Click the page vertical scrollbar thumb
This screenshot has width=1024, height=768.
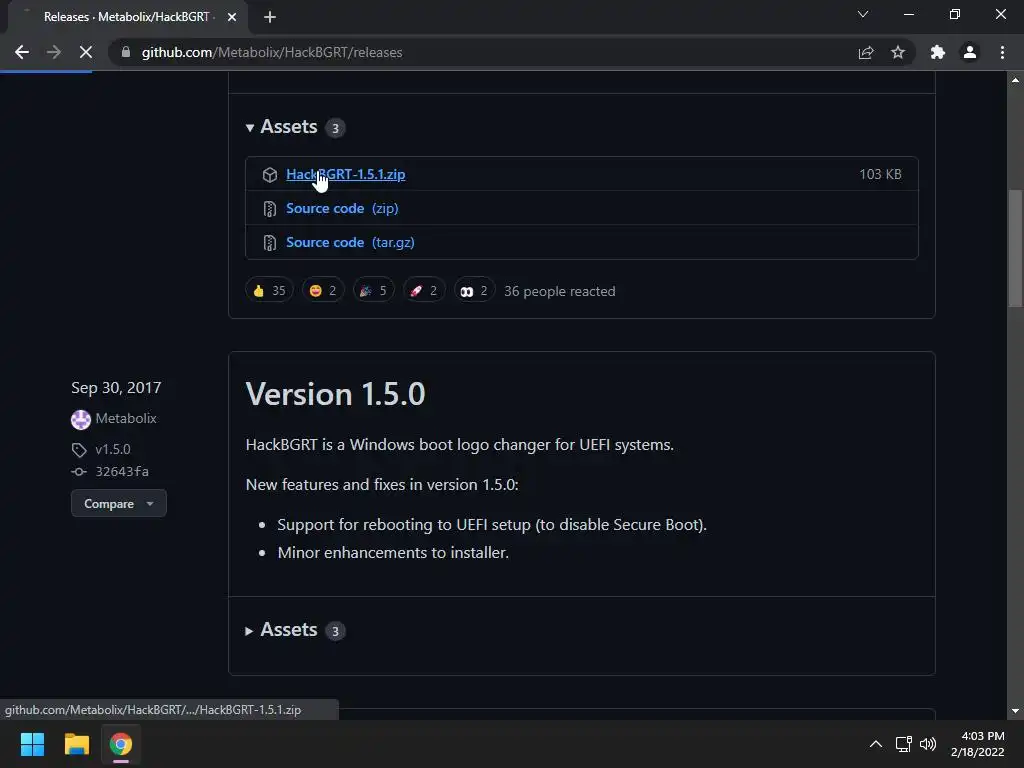coord(1015,248)
